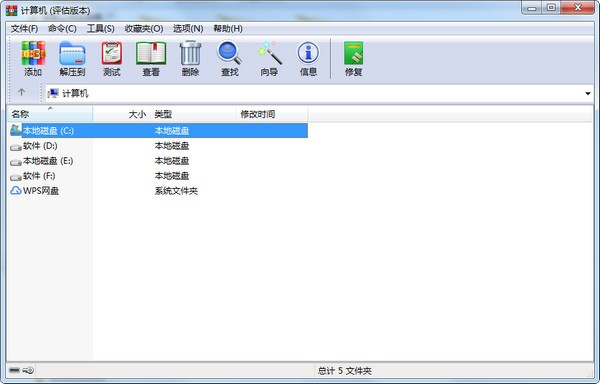Open the 收藏夹(O) menu
The height and width of the screenshot is (384, 600).
[144, 29]
